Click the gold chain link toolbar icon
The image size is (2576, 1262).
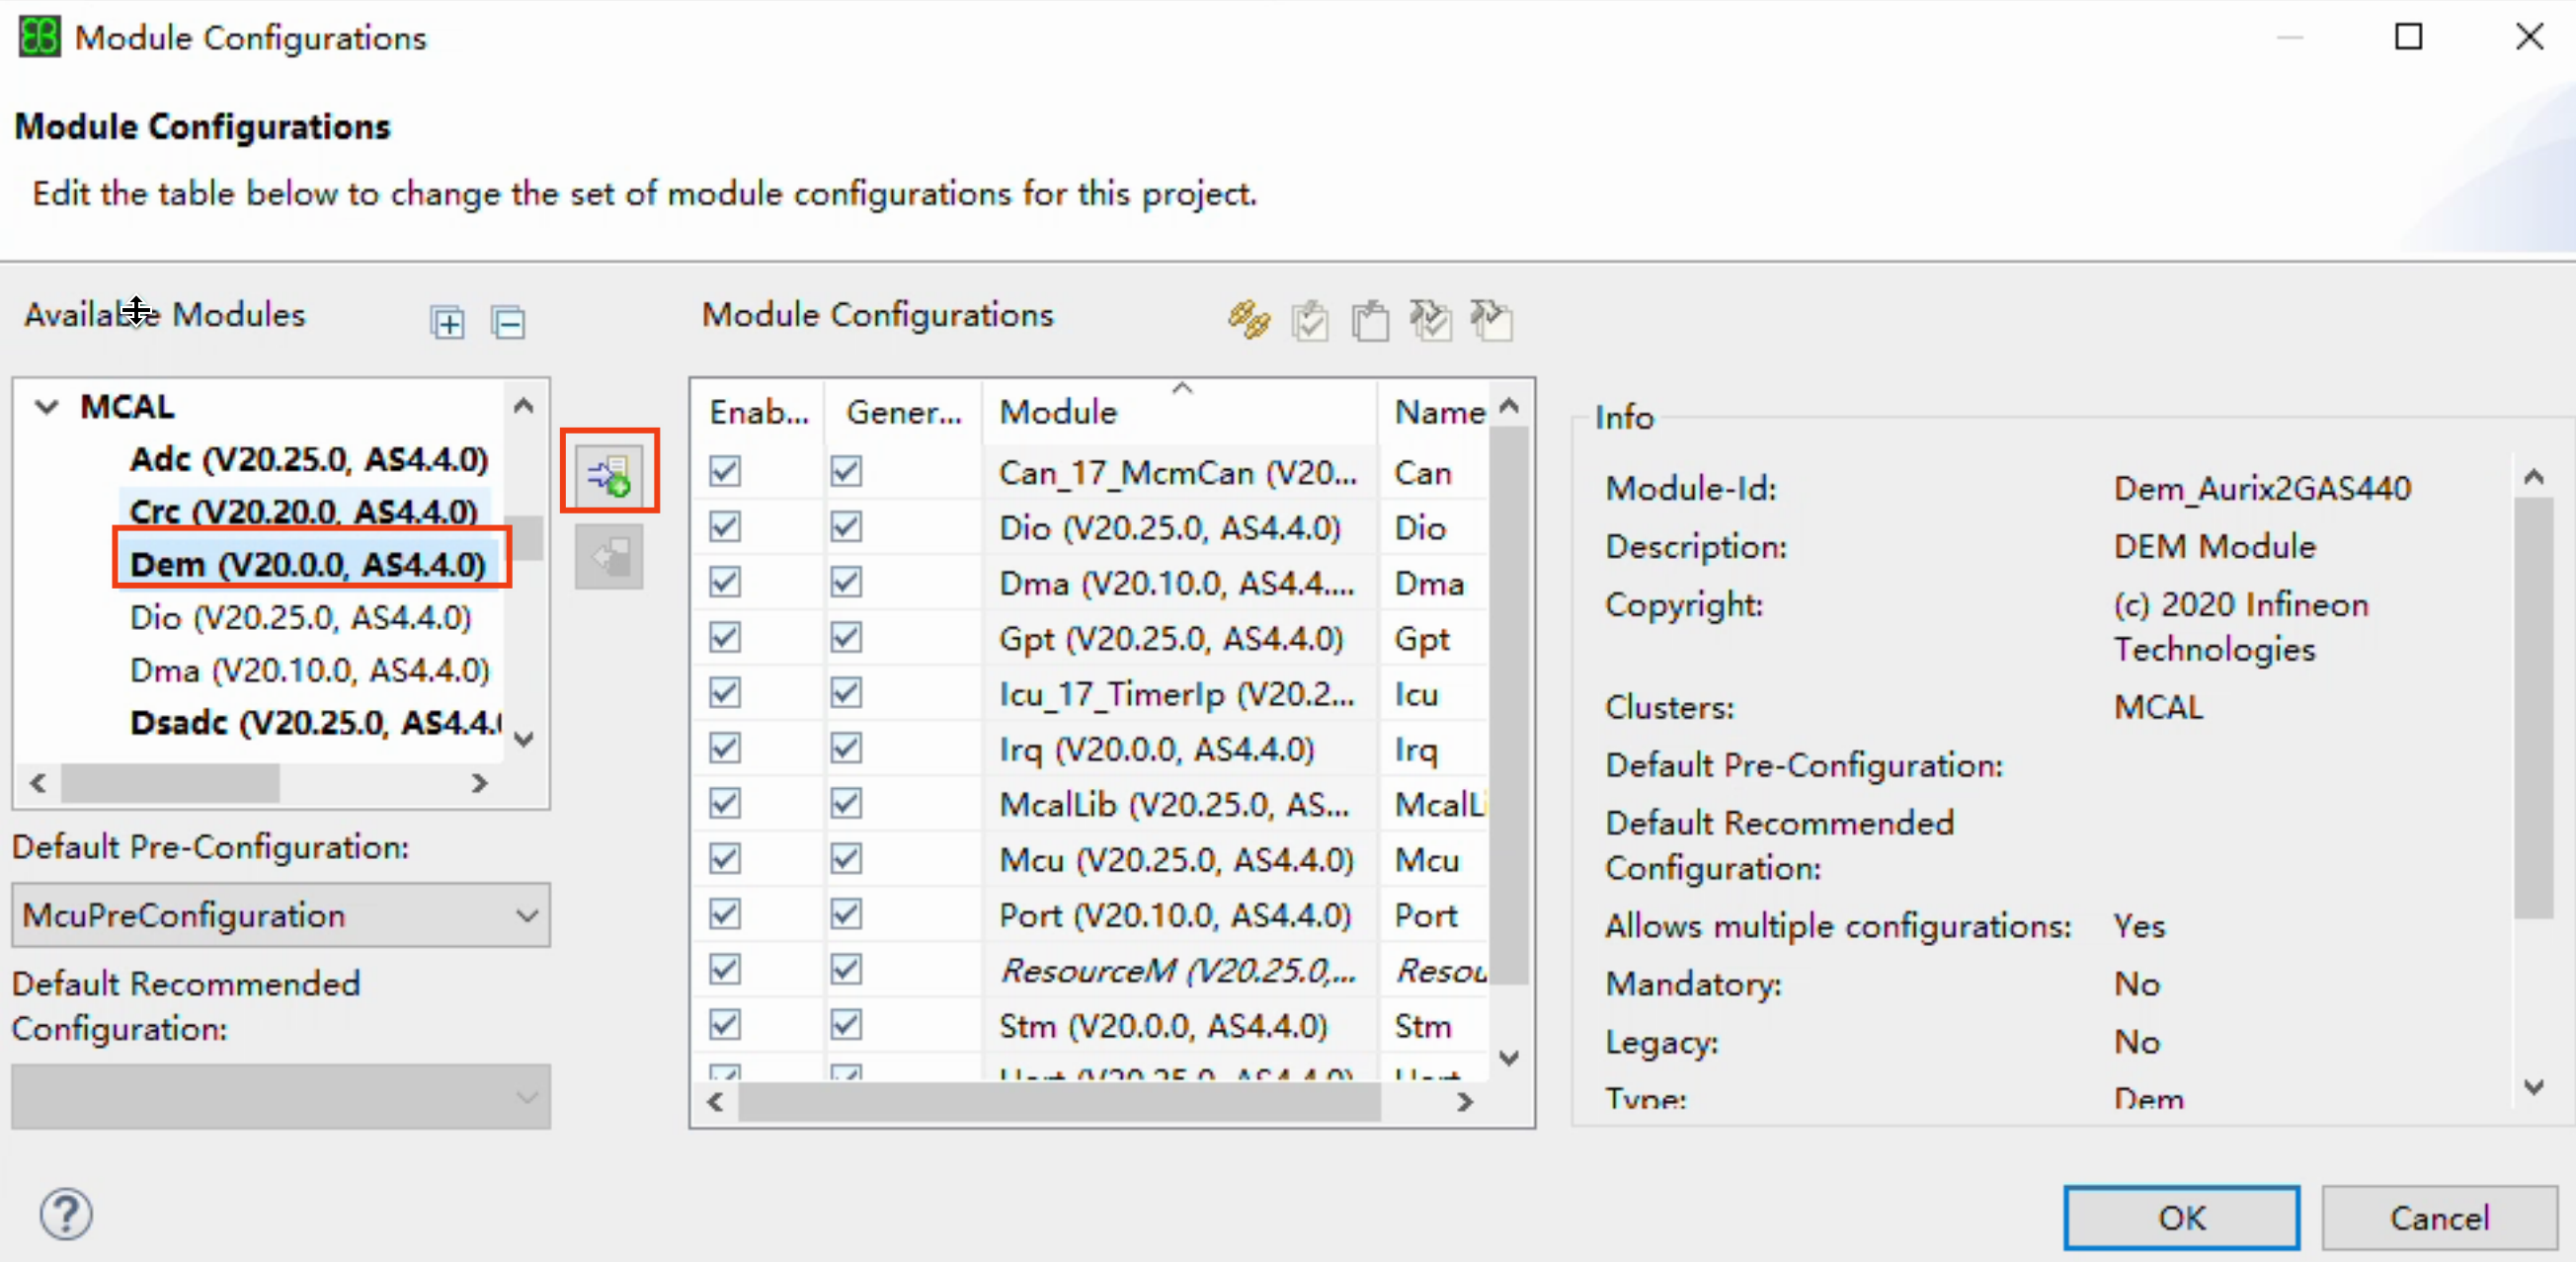pos(1249,321)
